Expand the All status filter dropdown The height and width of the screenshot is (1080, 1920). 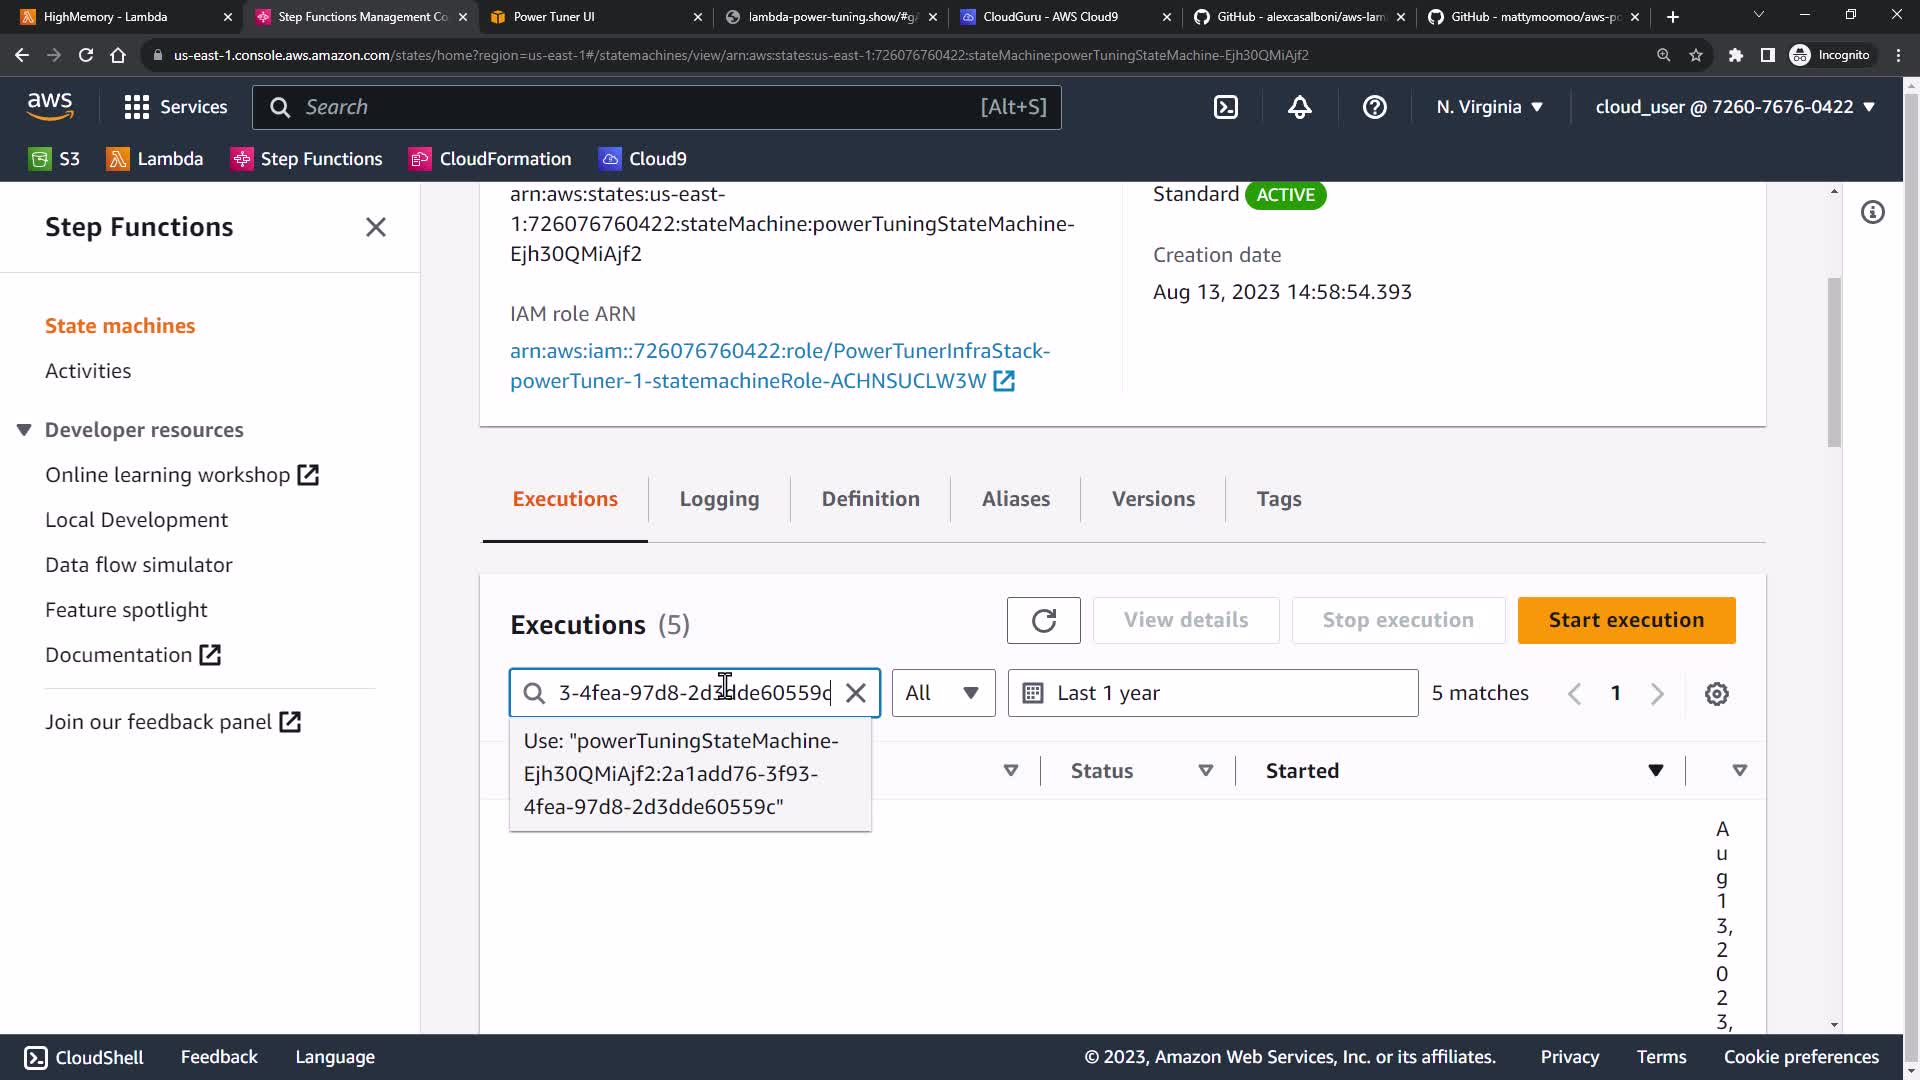[x=942, y=693]
